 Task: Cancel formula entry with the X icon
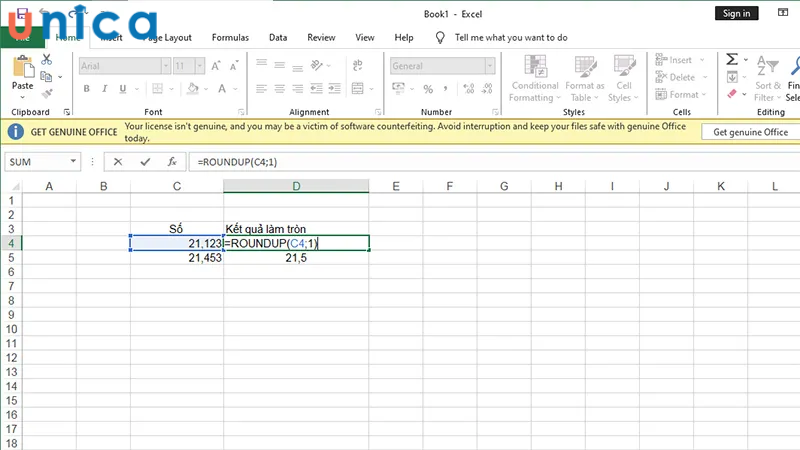(x=119, y=161)
